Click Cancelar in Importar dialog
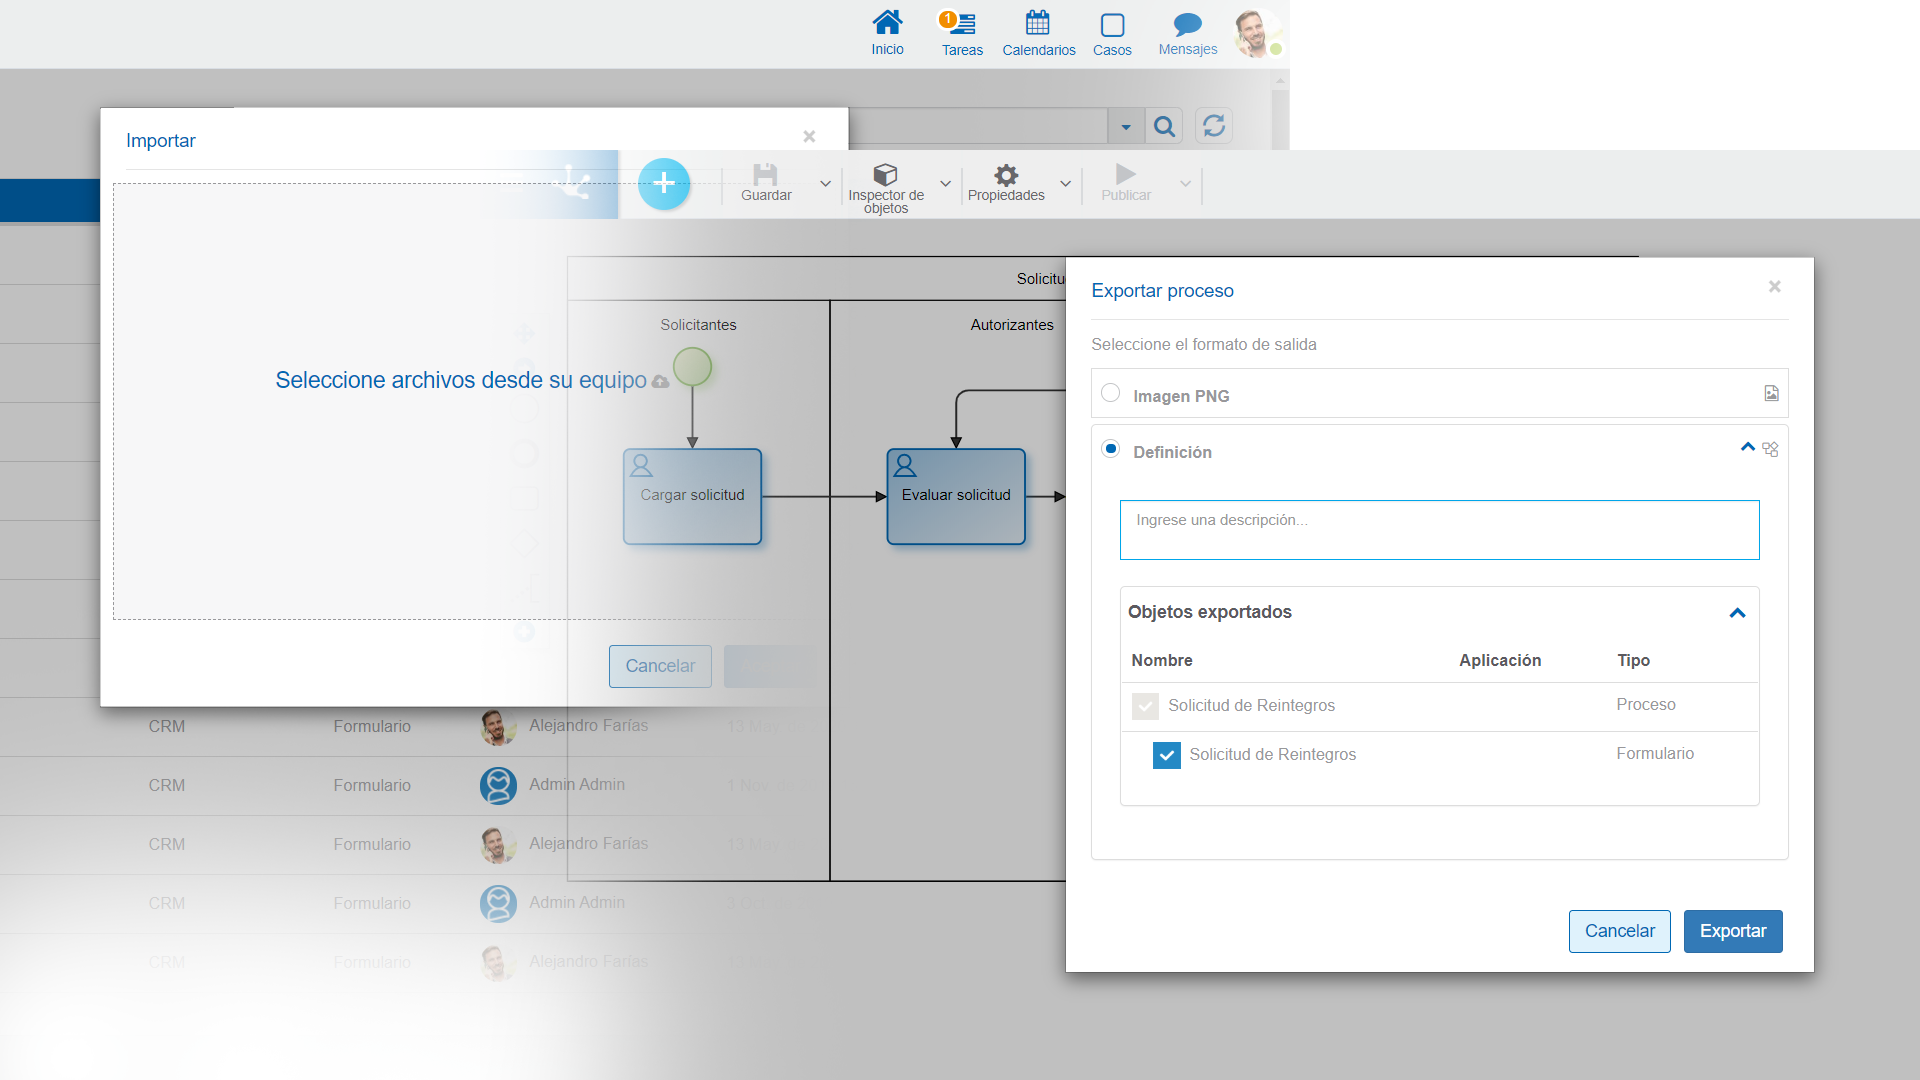Image resolution: width=1920 pixels, height=1080 pixels. click(660, 666)
